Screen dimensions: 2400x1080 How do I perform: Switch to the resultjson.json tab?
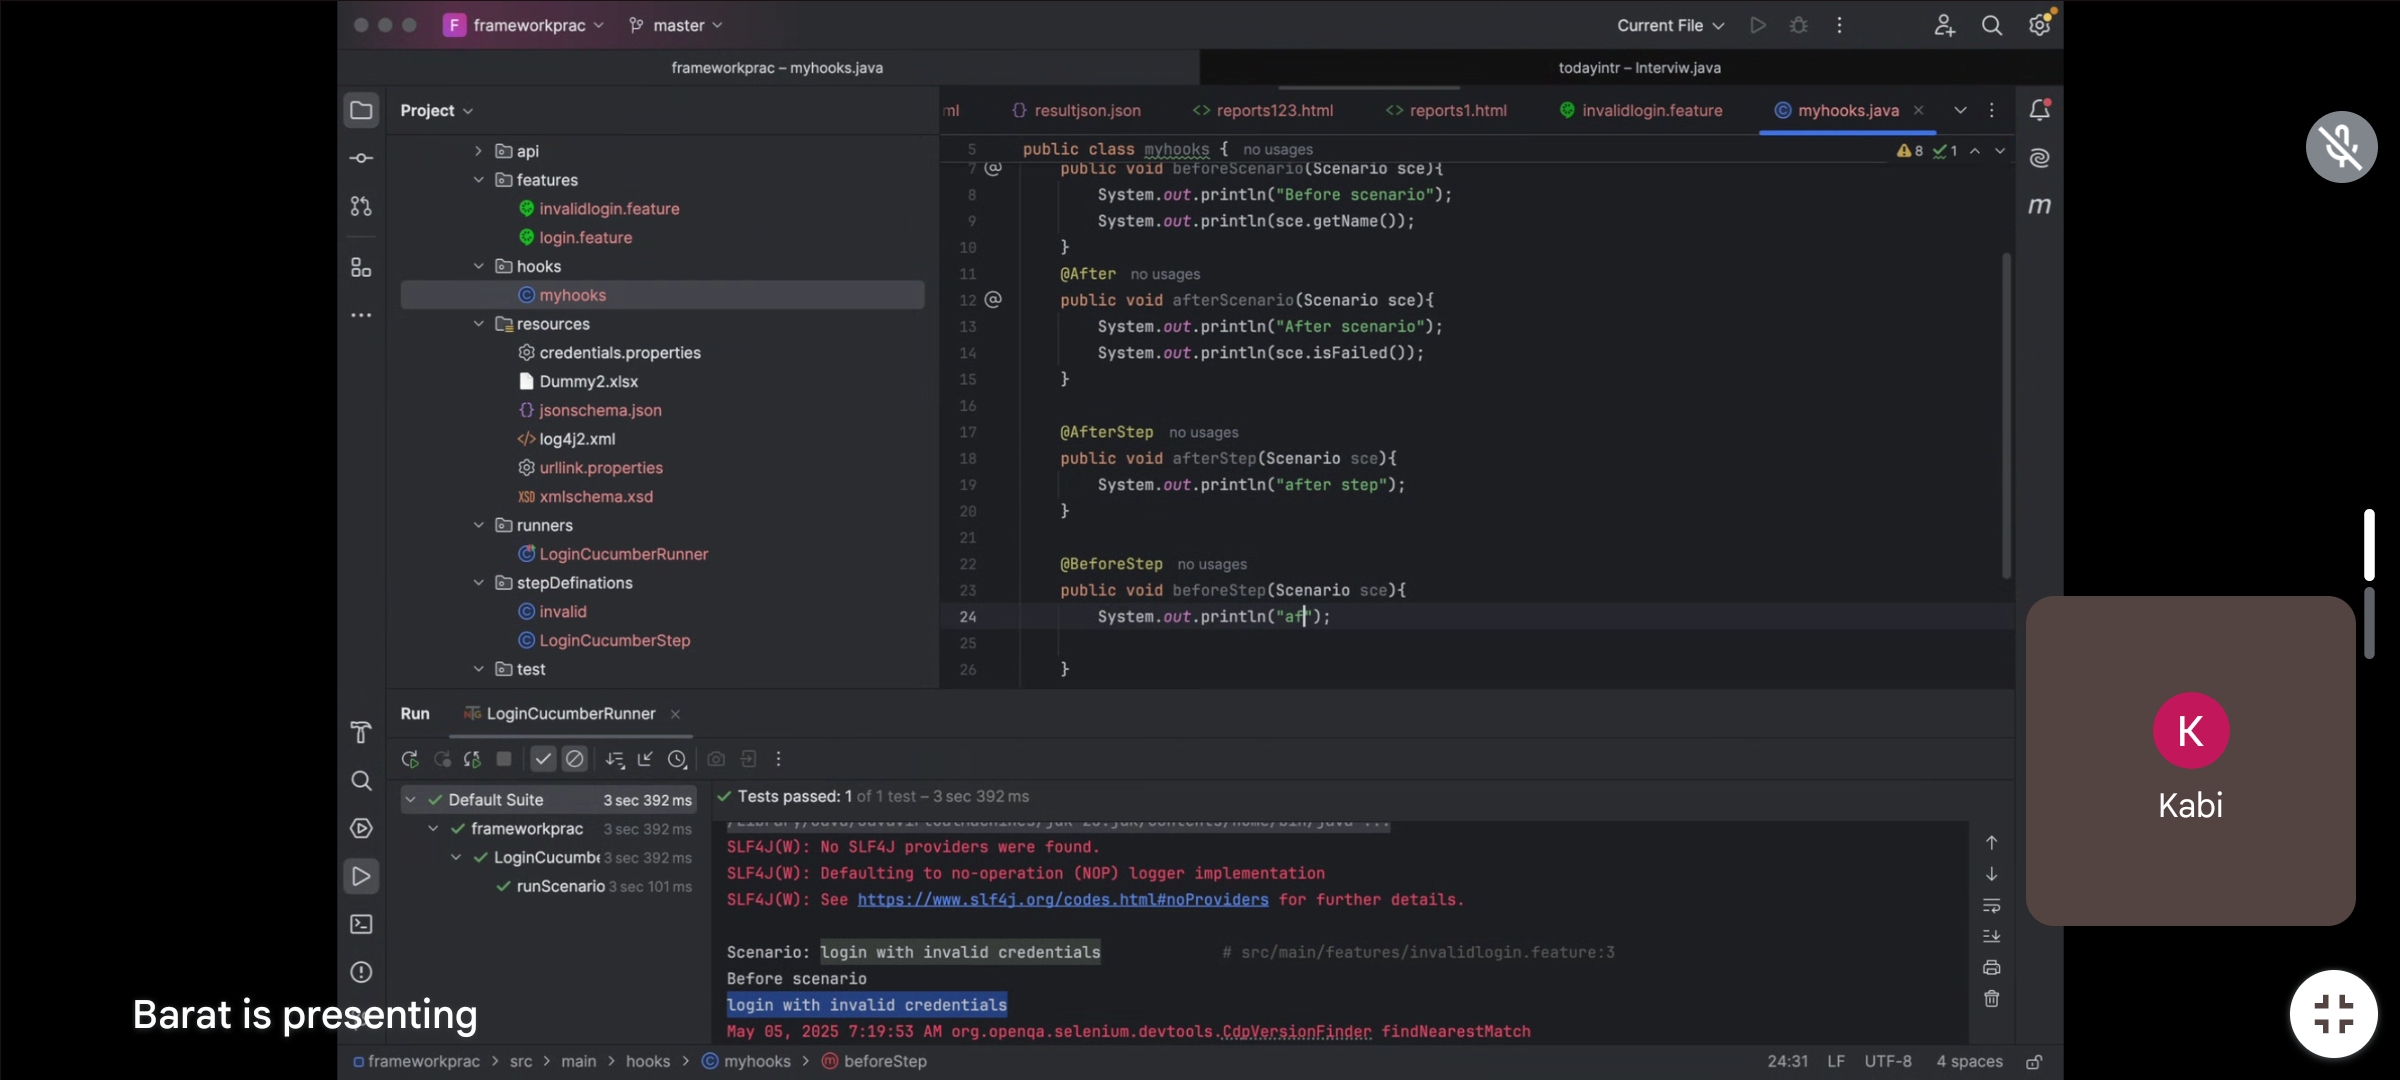1077,111
